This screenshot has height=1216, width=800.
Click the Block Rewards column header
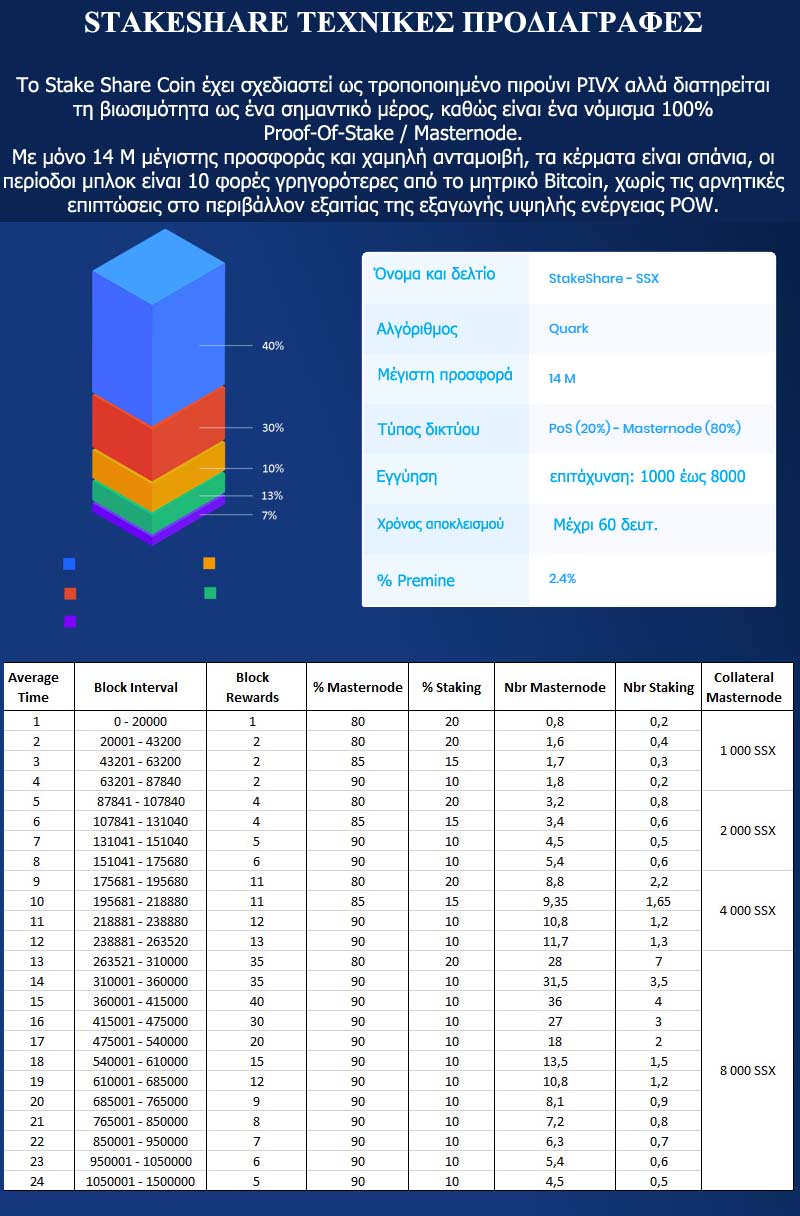pyautogui.click(x=258, y=686)
